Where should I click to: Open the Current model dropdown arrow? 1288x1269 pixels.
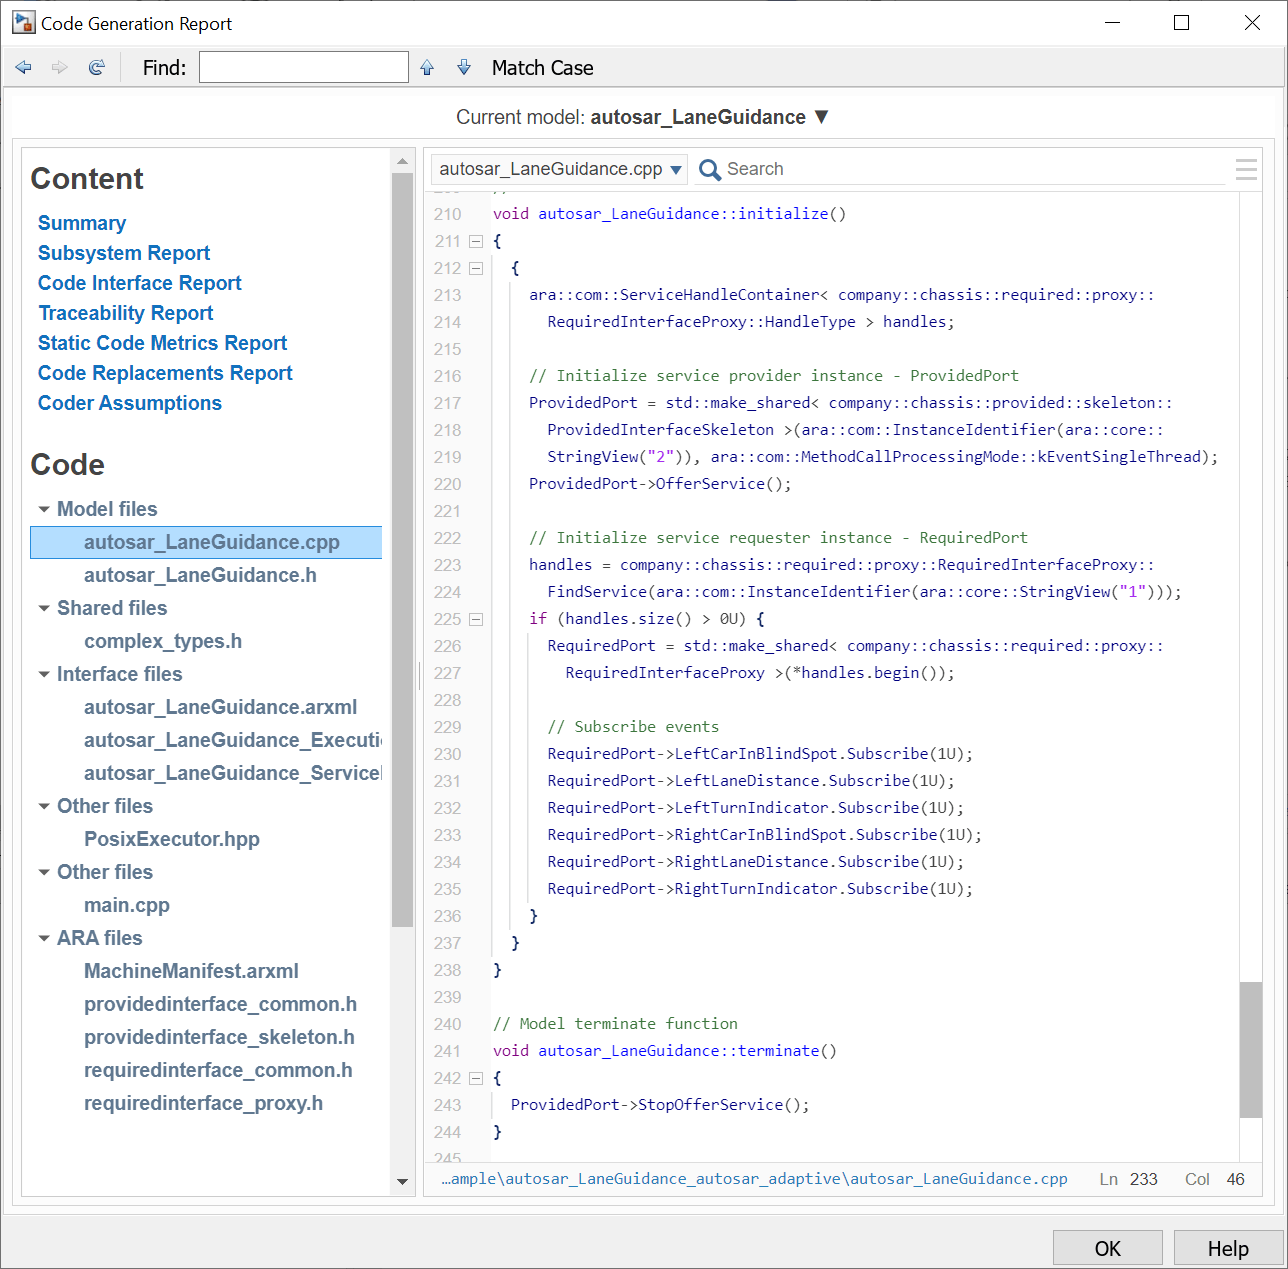pos(822,117)
